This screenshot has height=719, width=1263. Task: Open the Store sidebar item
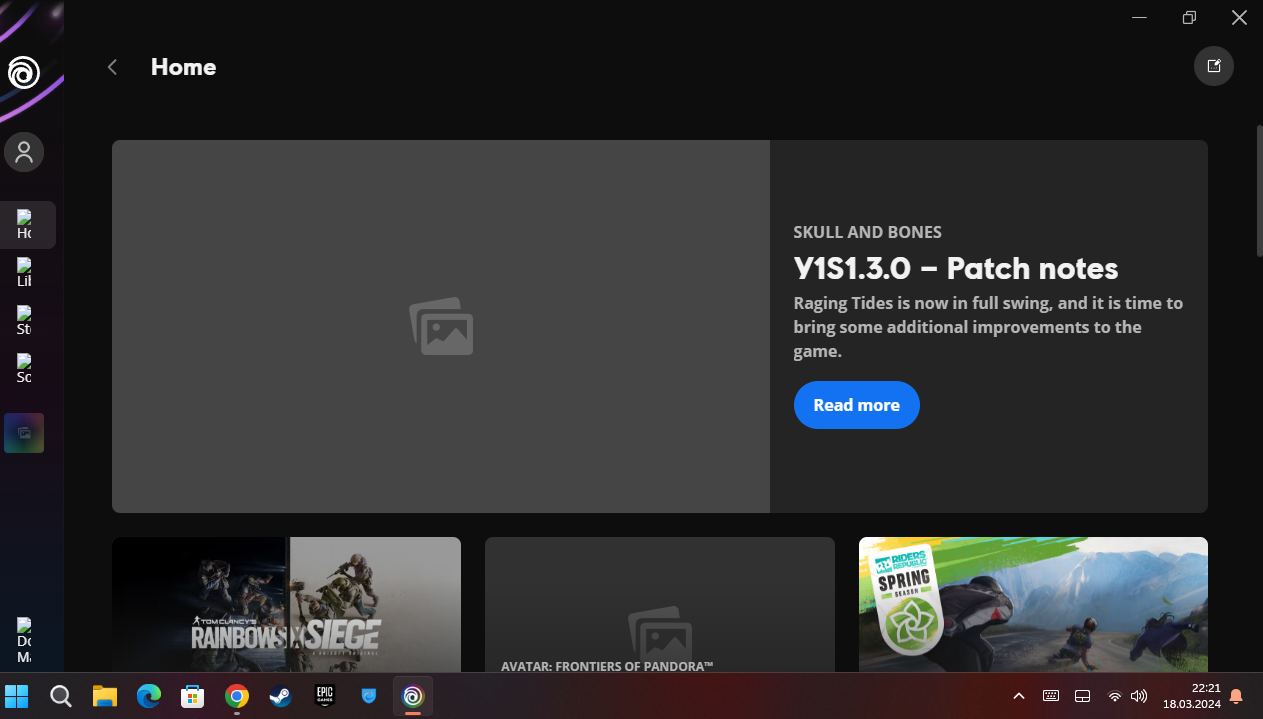point(24,321)
